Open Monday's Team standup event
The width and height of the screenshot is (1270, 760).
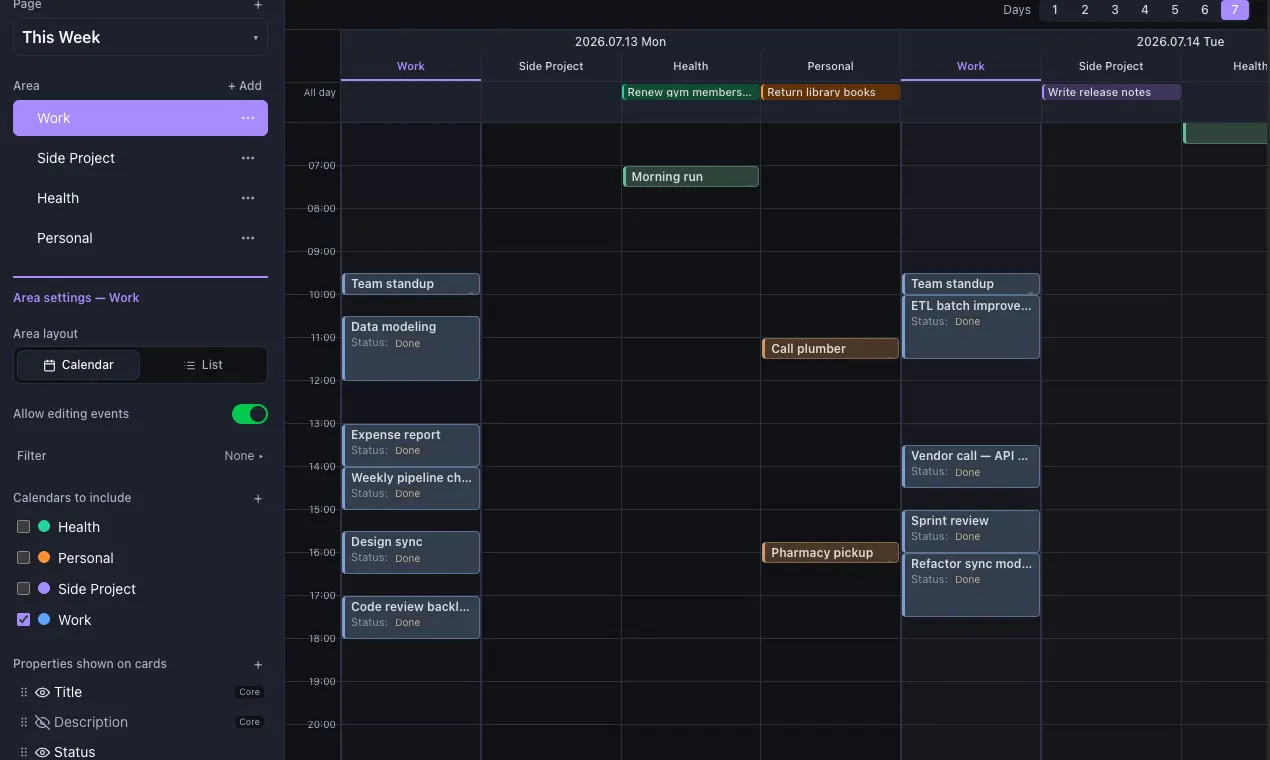click(x=411, y=284)
